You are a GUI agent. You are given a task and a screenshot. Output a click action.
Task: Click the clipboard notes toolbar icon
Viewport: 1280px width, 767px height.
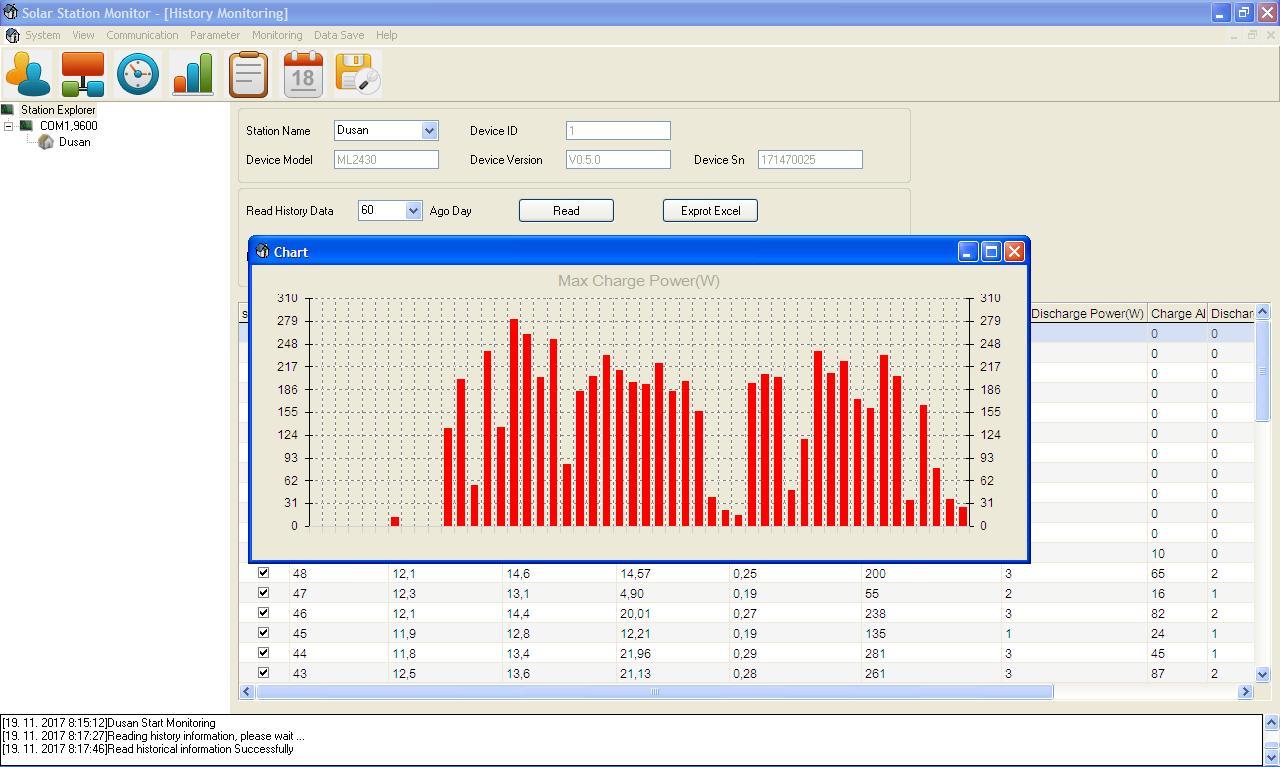click(x=248, y=75)
